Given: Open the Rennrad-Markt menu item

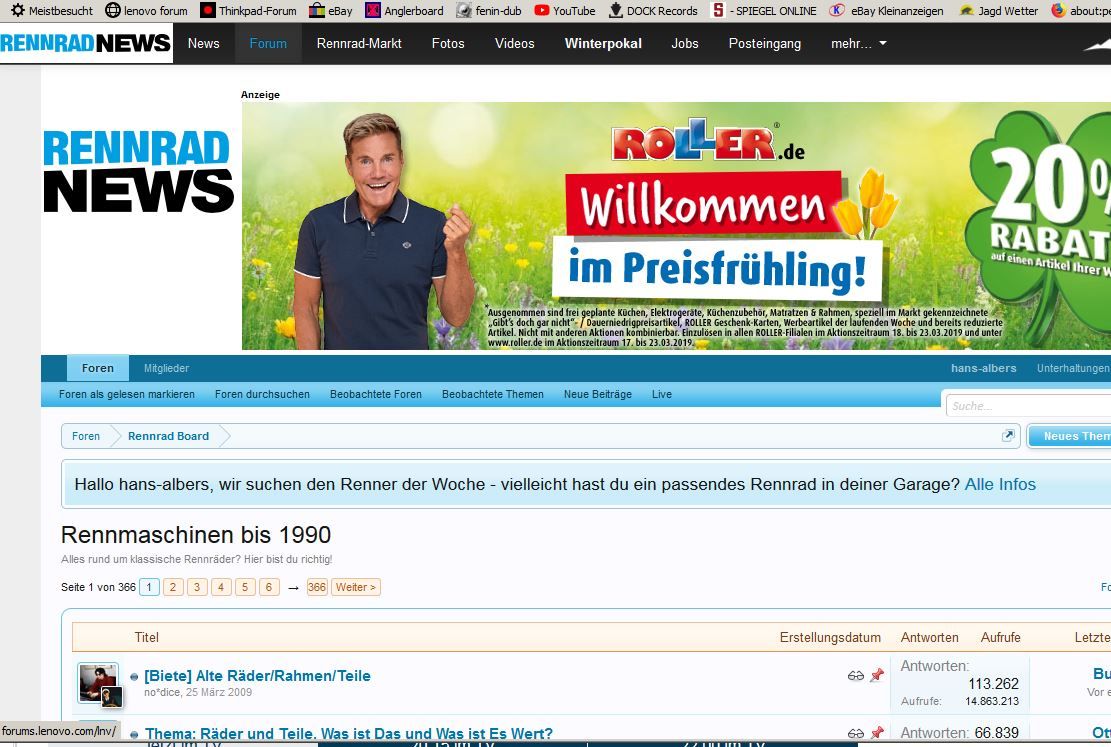Looking at the screenshot, I should (359, 44).
